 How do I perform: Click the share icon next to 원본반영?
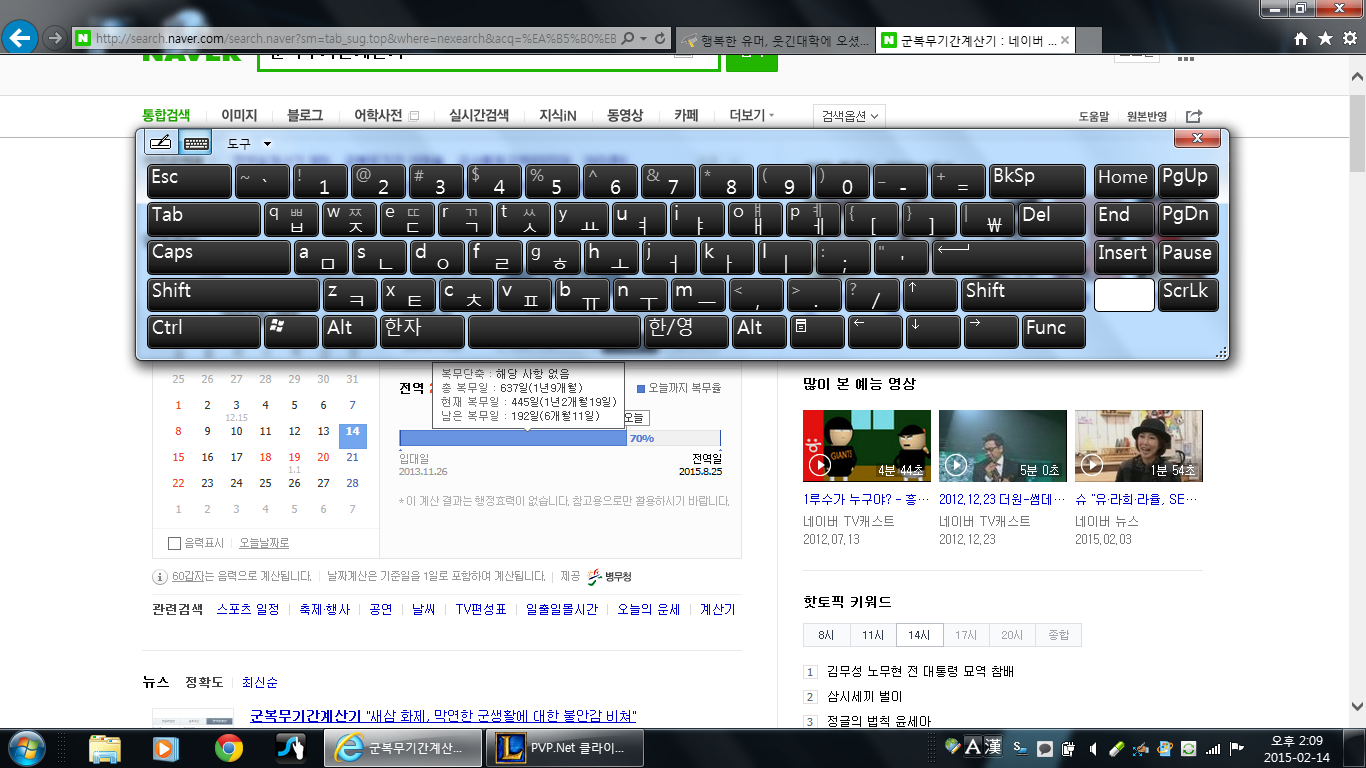pos(1194,116)
